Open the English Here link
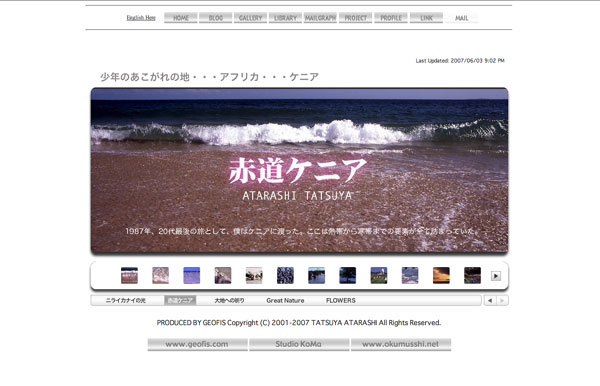 click(x=141, y=18)
